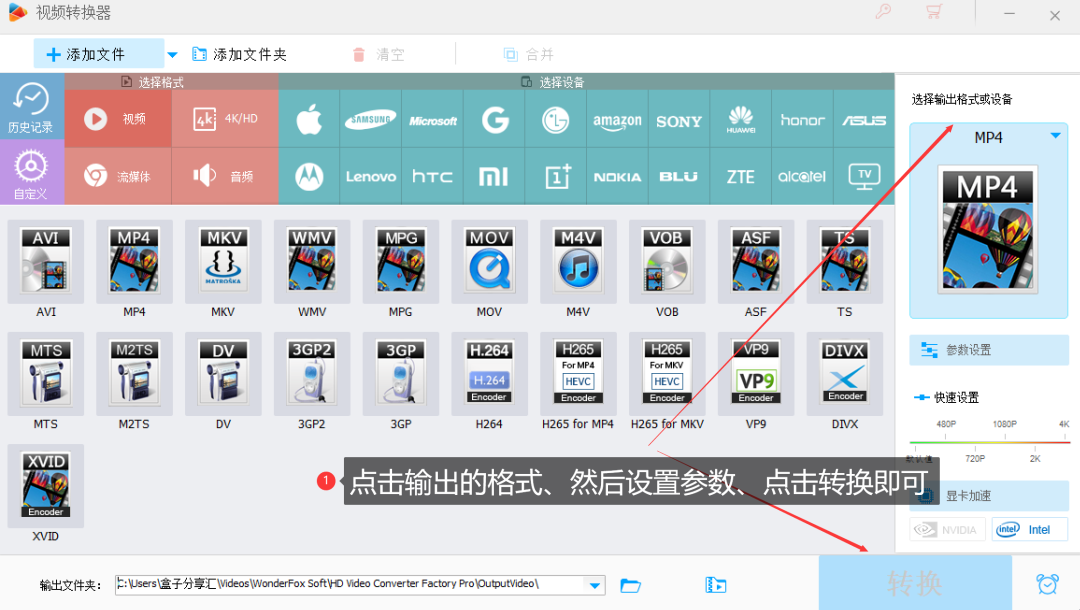Image resolution: width=1080 pixels, height=610 pixels.
Task: Open Huawei device presets
Action: tap(741, 119)
